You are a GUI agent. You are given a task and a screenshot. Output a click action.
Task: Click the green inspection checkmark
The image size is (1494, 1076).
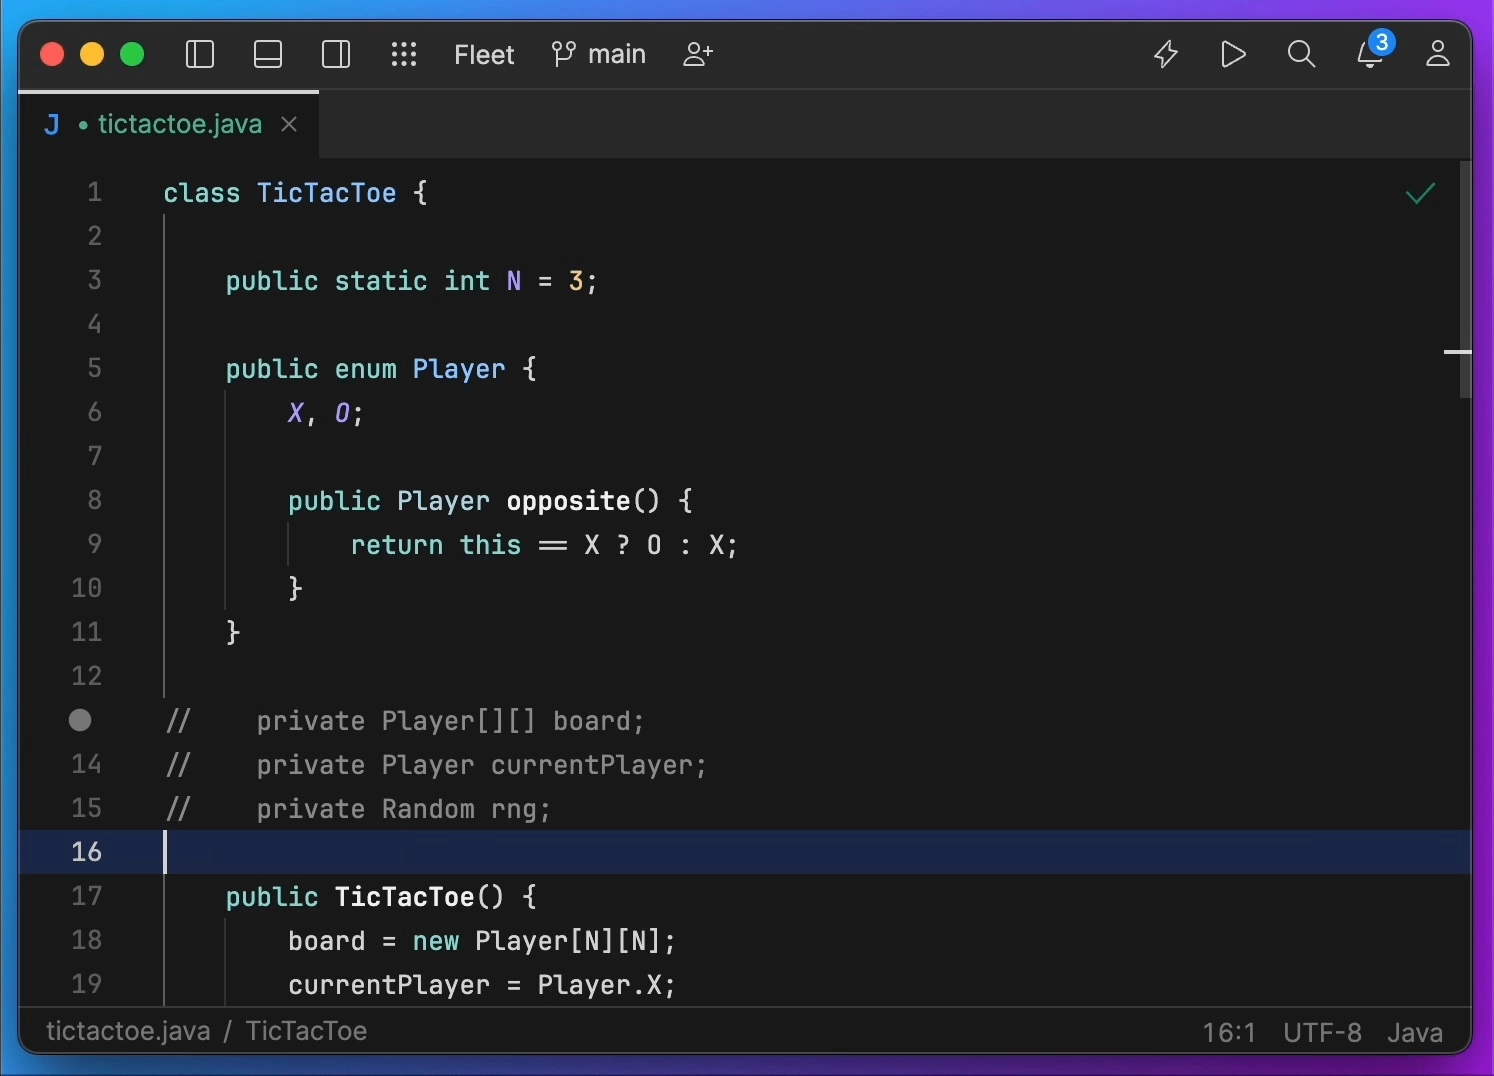coord(1420,193)
